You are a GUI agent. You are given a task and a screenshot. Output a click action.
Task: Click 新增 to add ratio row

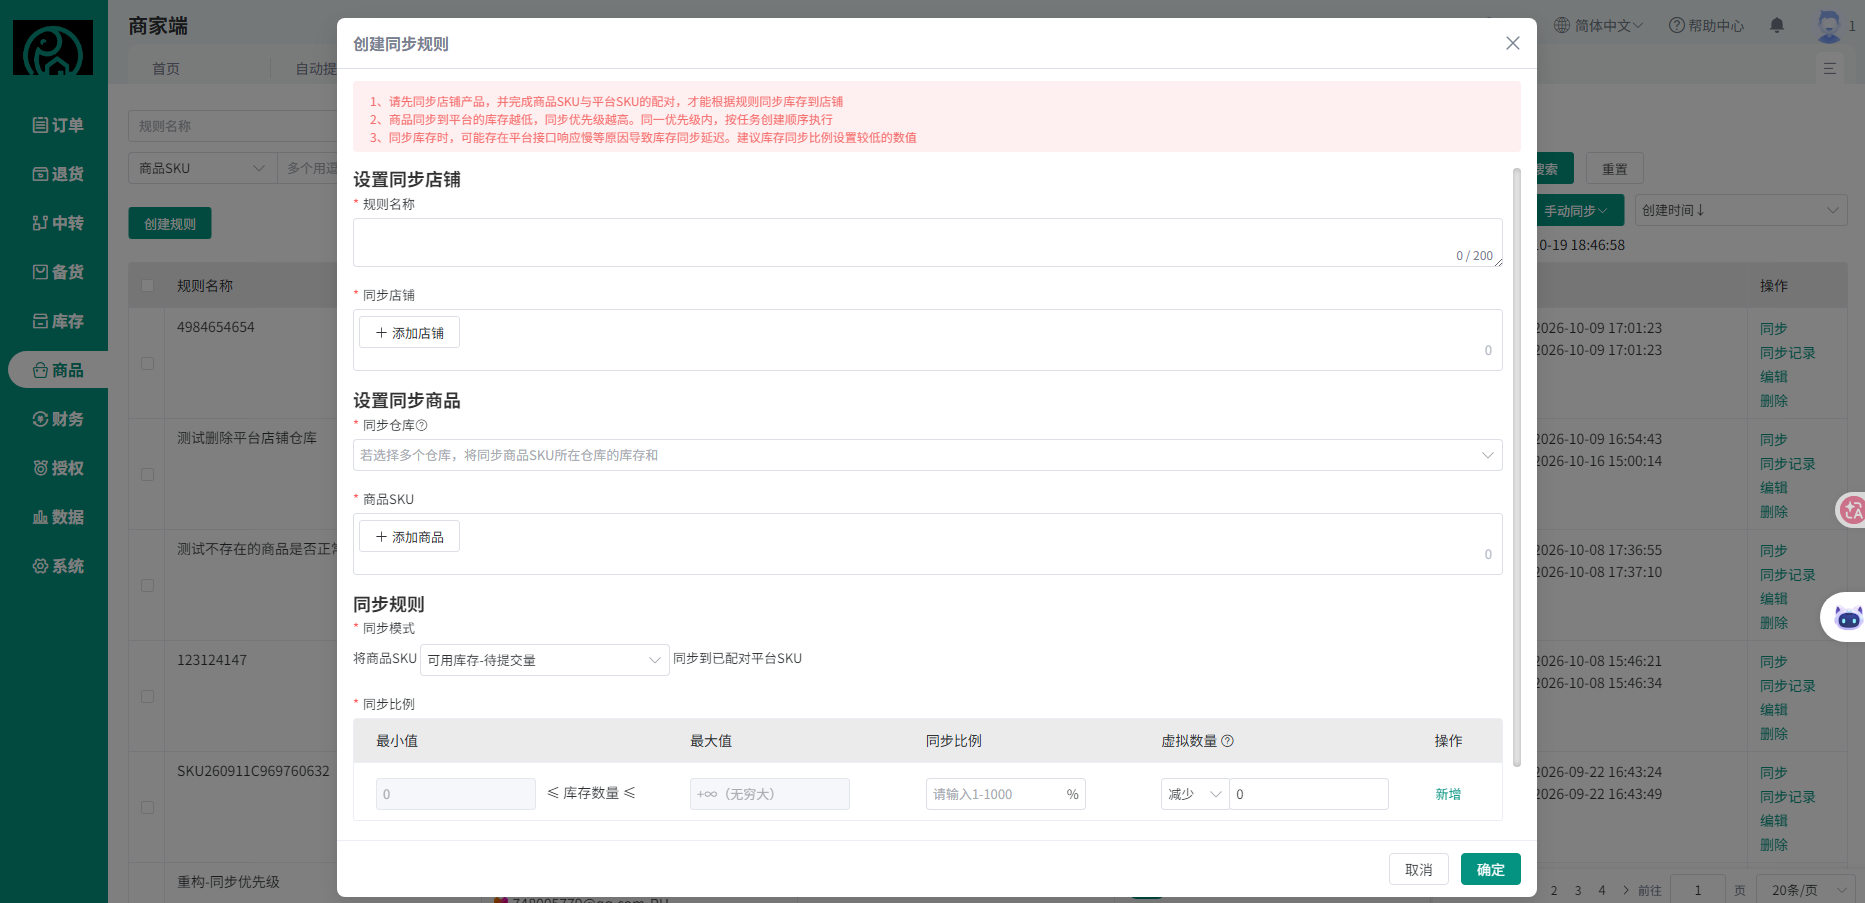pos(1448,794)
